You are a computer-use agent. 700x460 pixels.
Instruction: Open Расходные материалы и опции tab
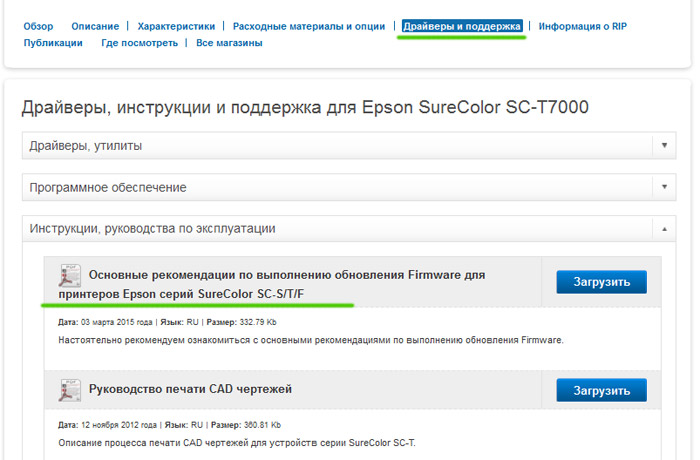click(309, 26)
